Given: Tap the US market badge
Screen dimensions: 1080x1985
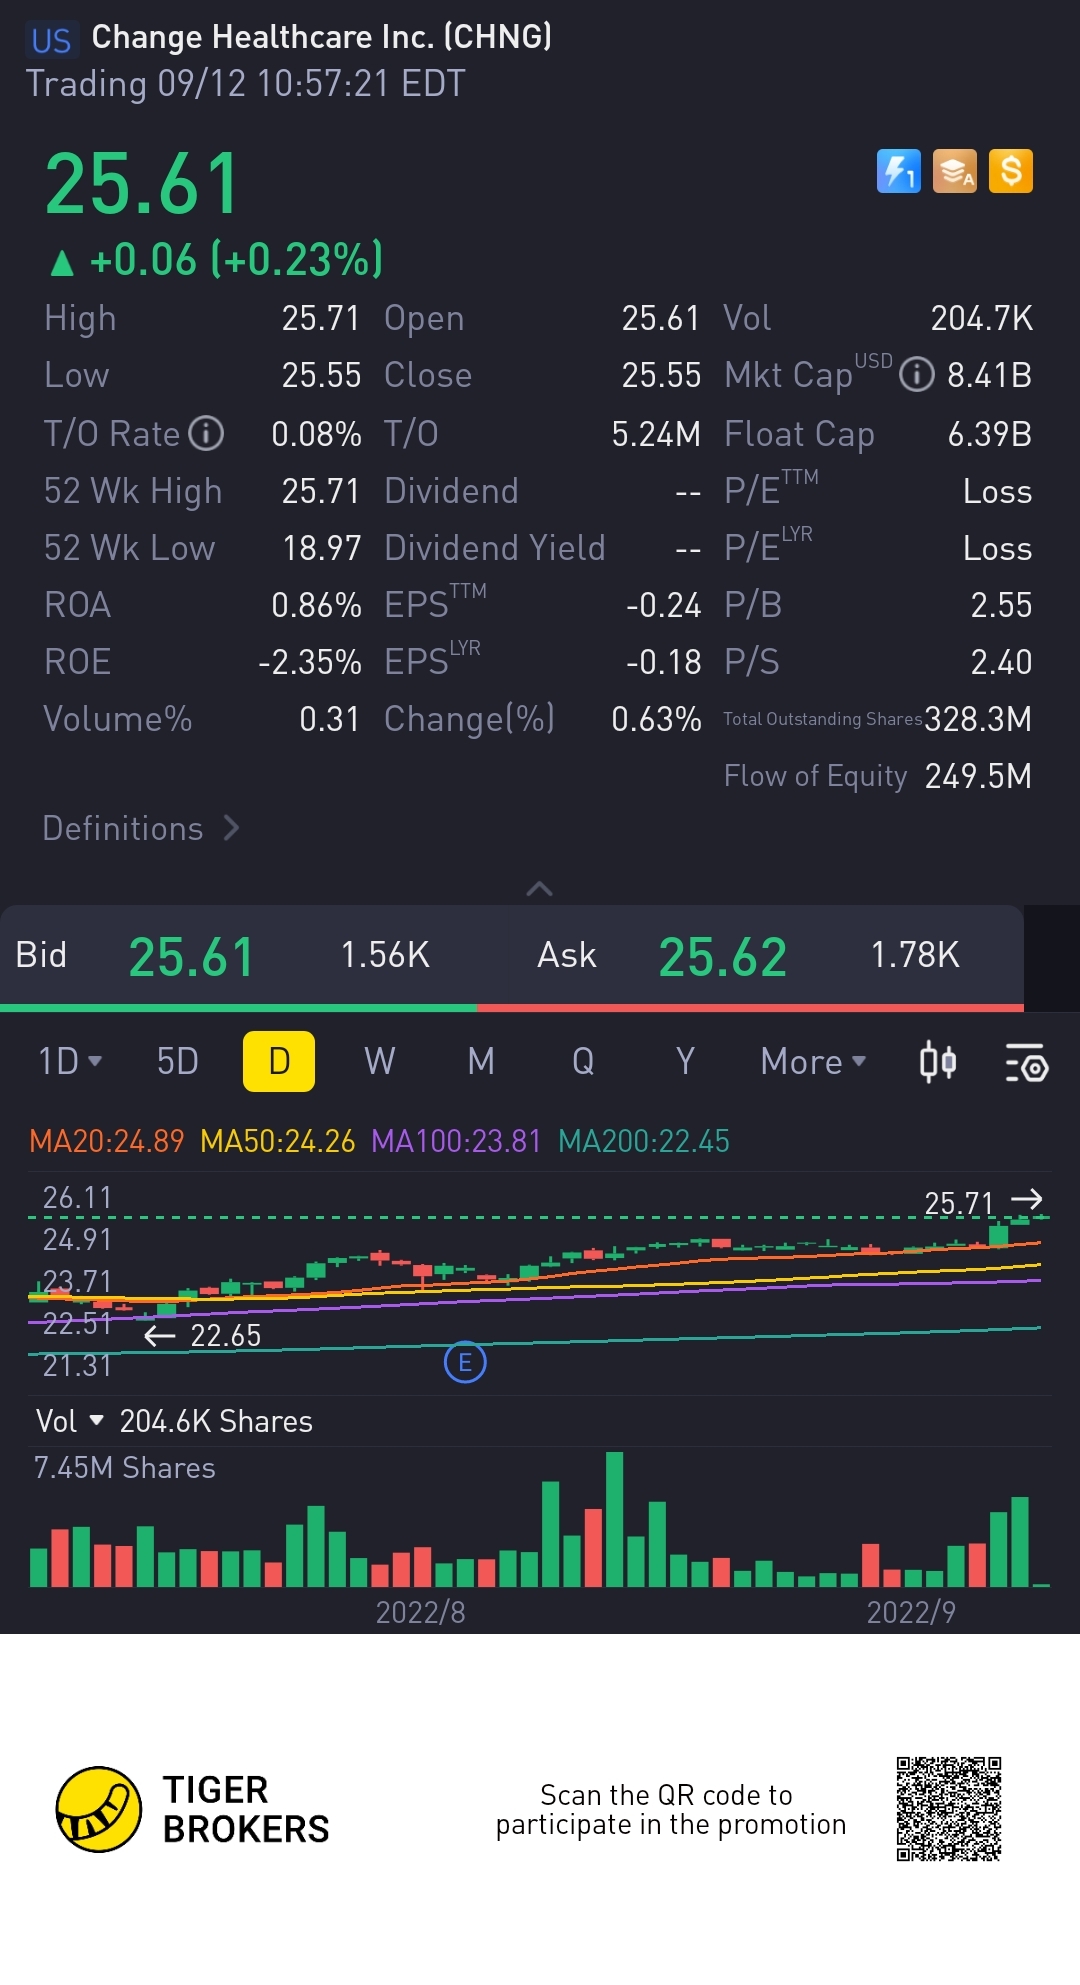Looking at the screenshot, I should [51, 40].
